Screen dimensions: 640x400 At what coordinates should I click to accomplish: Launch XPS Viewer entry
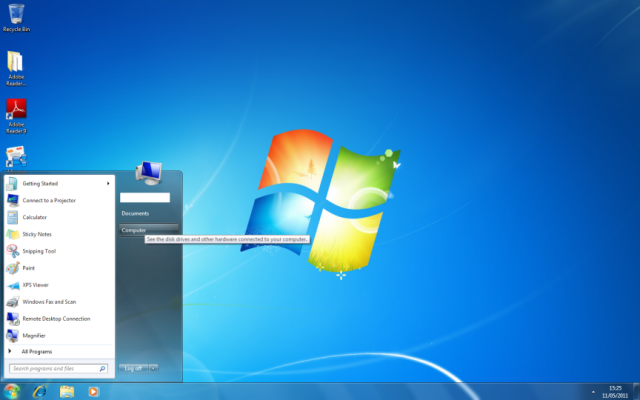pos(59,285)
